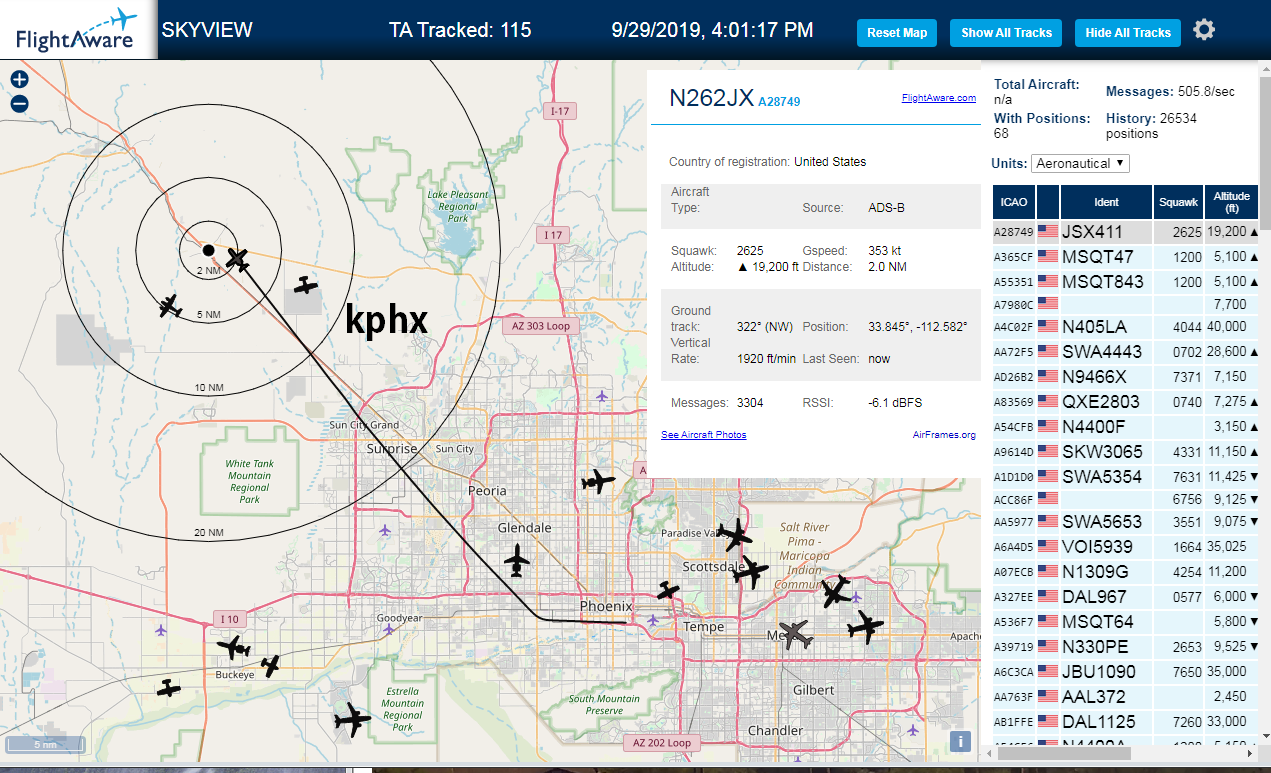Screen dimensions: 1271x773
Task: Select aircraft over Estrella Mountain Regional Park
Action: pyautogui.click(x=352, y=719)
